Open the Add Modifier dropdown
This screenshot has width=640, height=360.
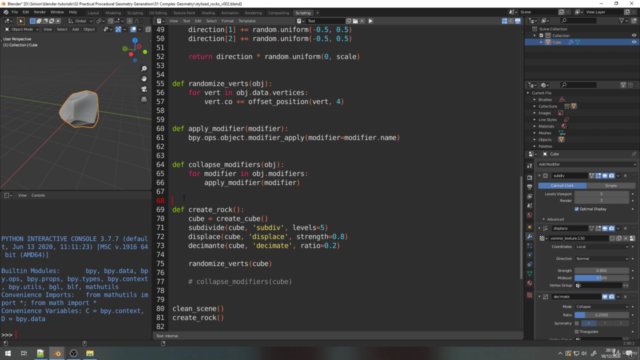point(587,164)
